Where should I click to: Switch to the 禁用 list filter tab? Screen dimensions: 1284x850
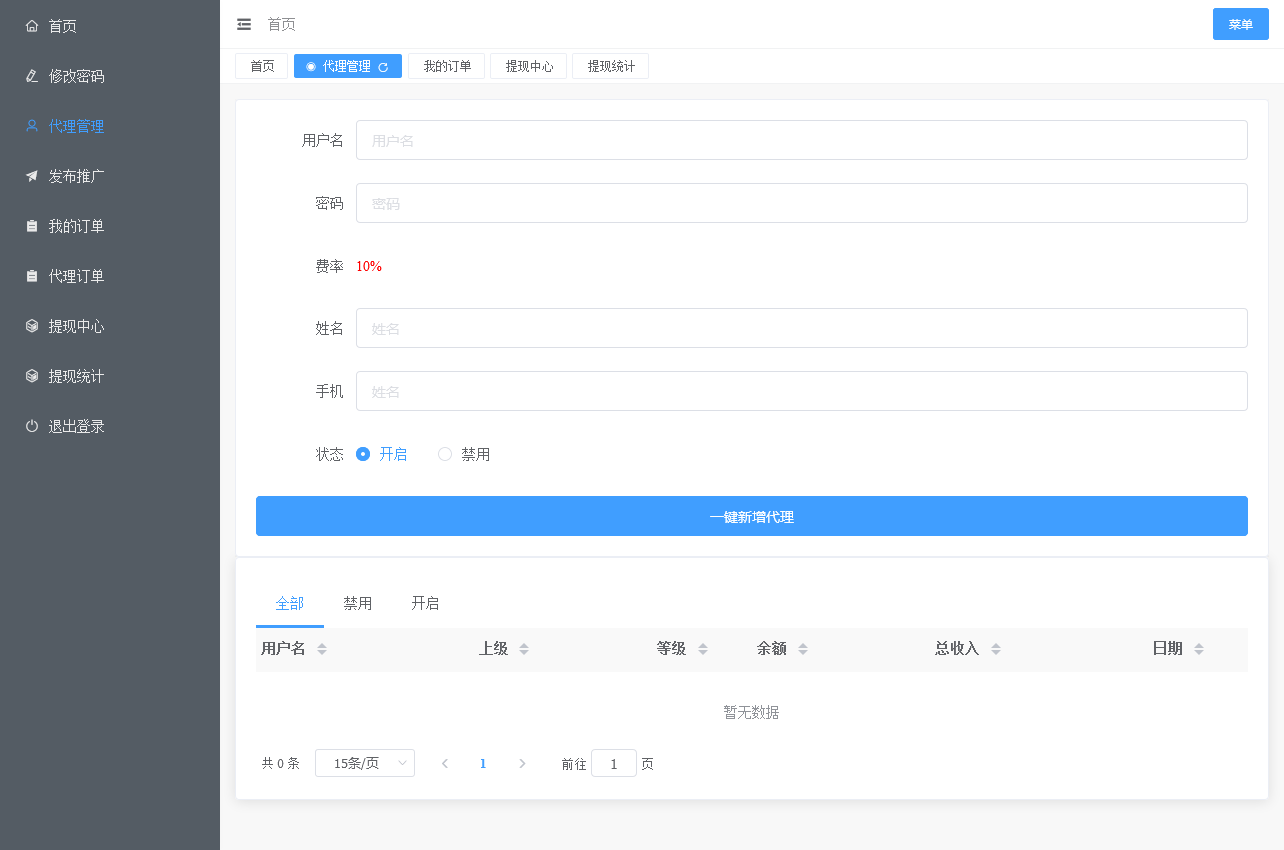click(x=357, y=603)
